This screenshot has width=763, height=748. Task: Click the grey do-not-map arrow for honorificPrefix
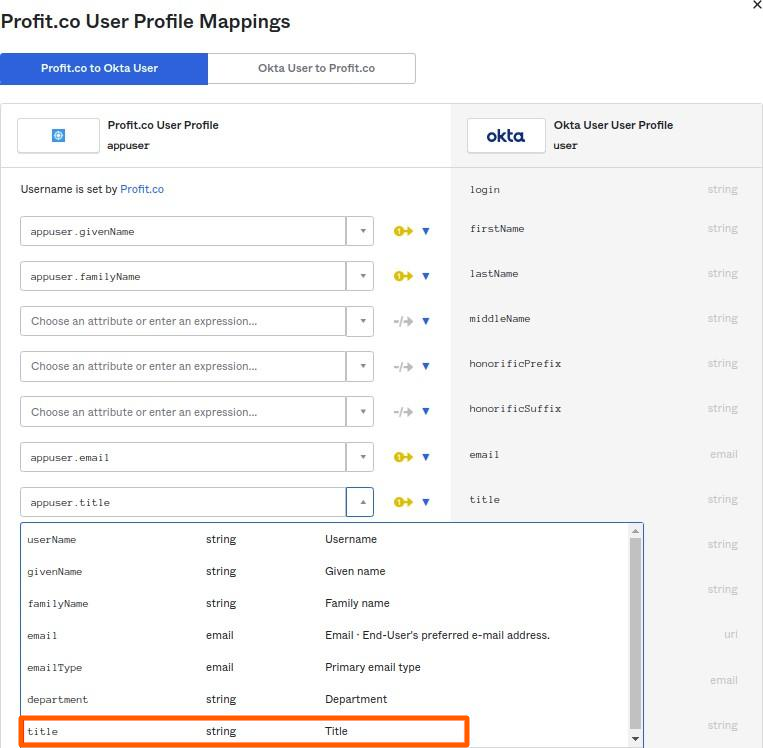point(403,366)
